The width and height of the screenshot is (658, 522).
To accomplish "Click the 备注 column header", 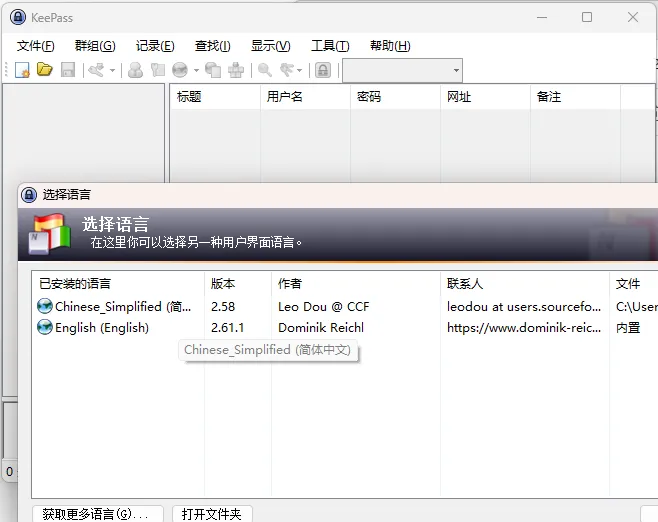I will pyautogui.click(x=575, y=97).
